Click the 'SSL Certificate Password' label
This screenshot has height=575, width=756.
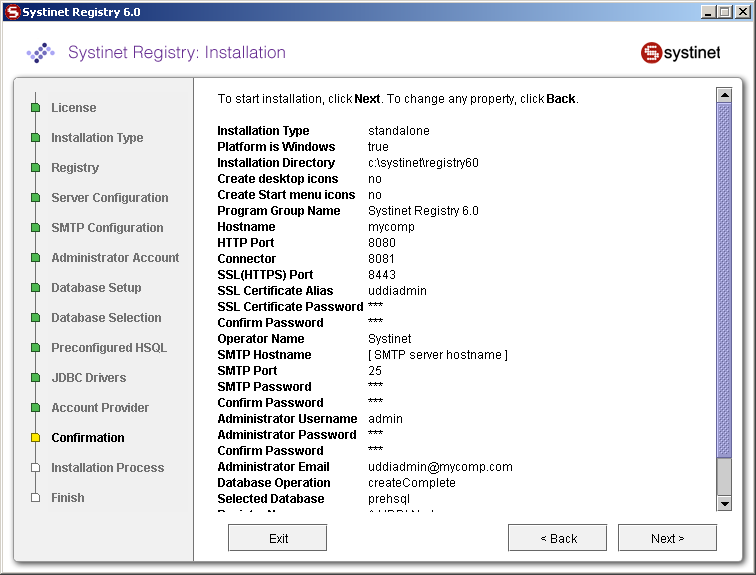(x=290, y=307)
